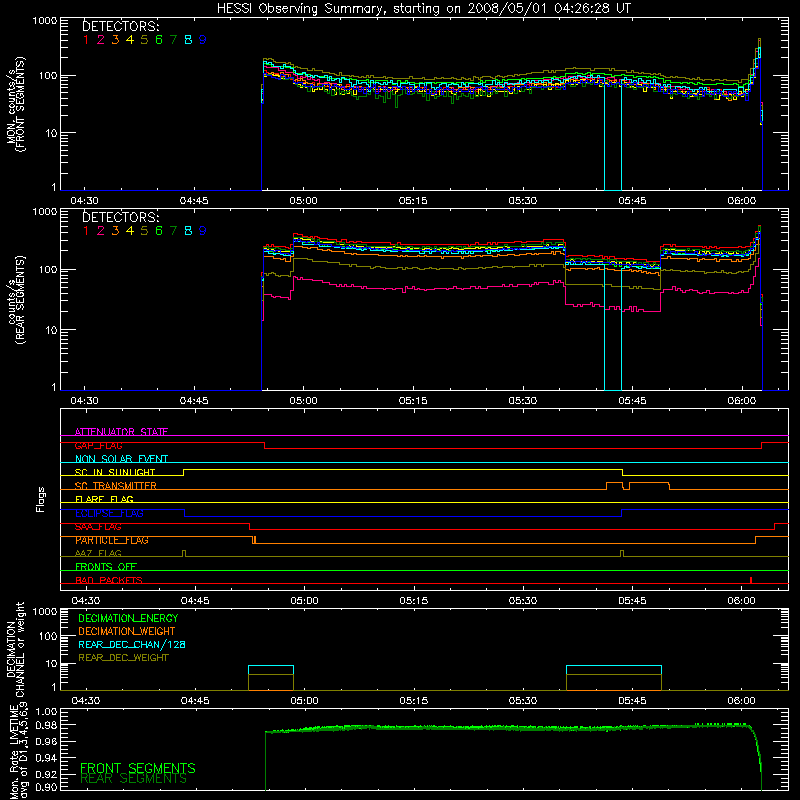Click 04:30 tick label under decimation plot
This screenshot has height=800, width=800.
[85, 701]
